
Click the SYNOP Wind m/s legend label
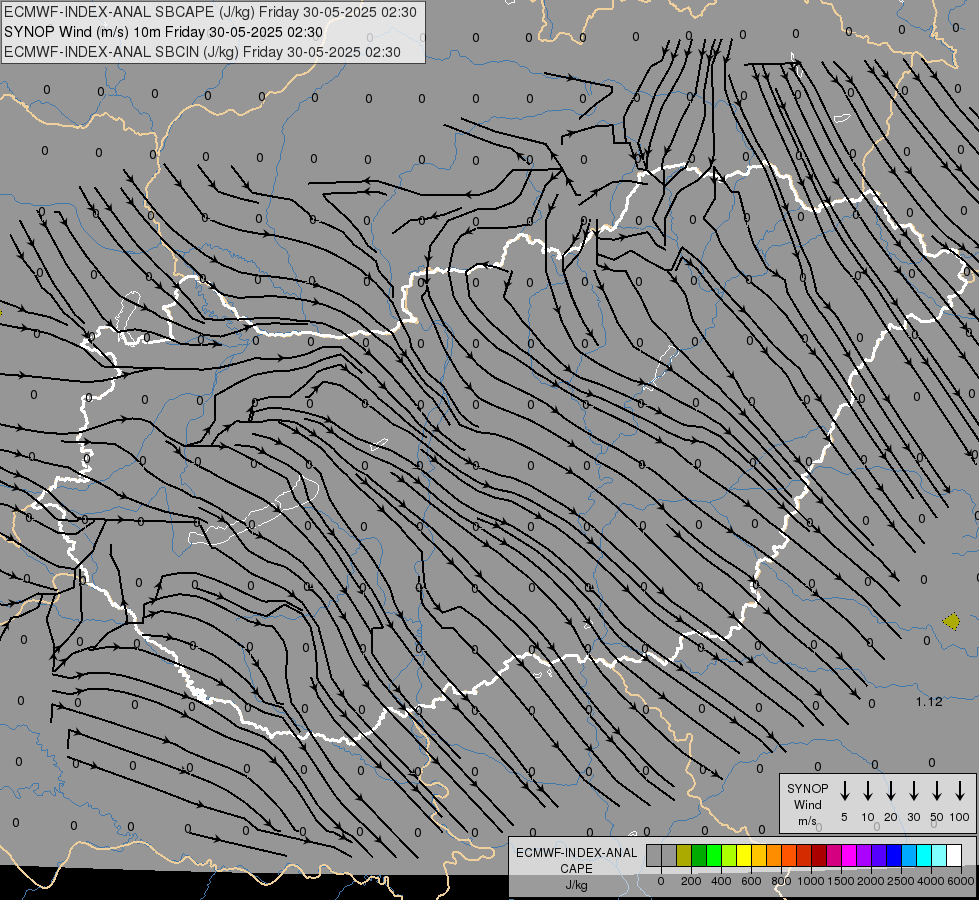(807, 804)
